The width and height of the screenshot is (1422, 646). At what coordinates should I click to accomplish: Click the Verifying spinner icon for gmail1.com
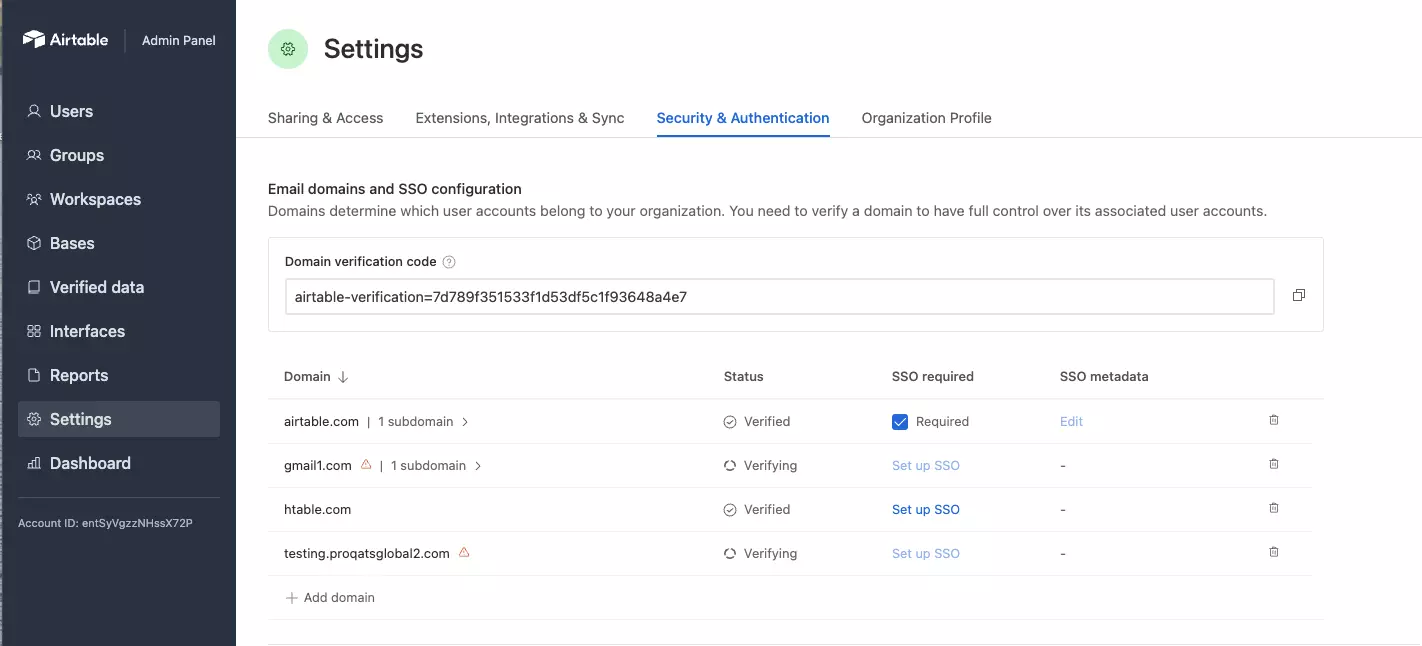730,466
